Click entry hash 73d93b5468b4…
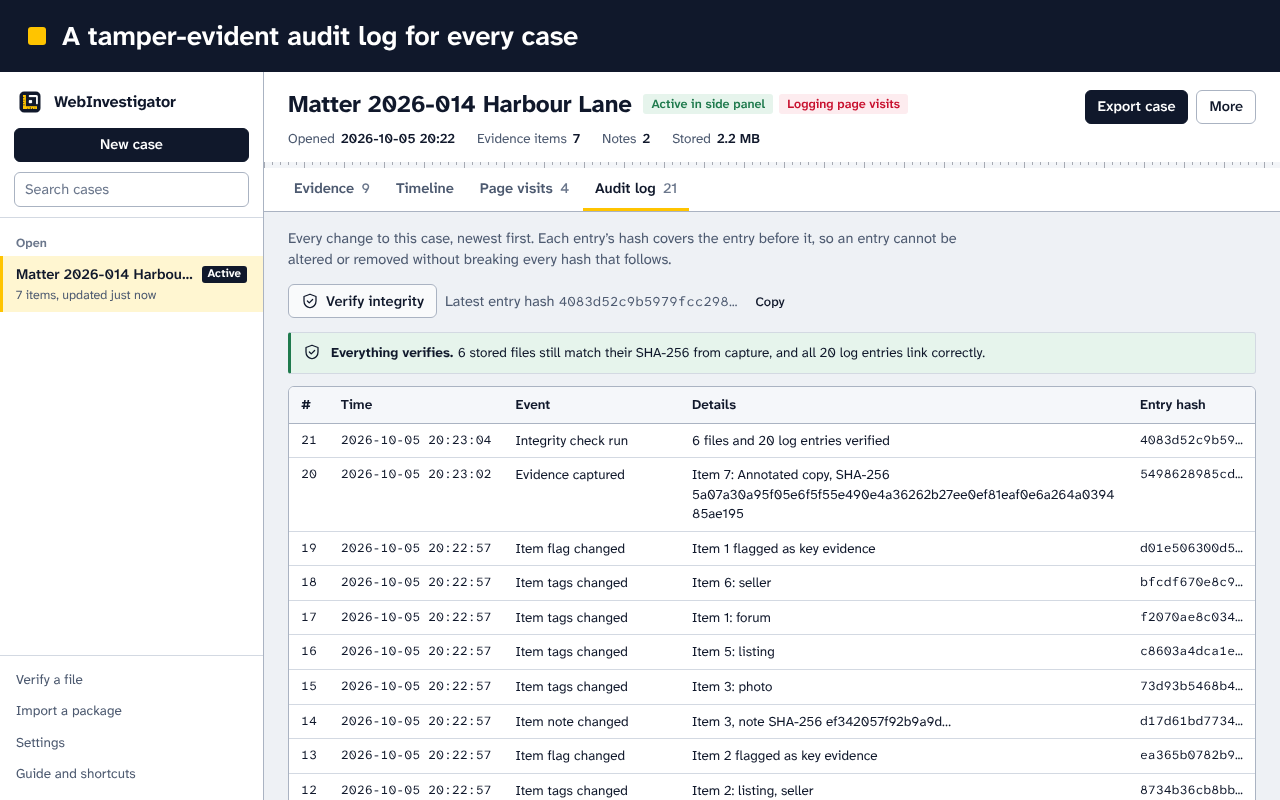This screenshot has height=800, width=1280. [x=1191, y=687]
